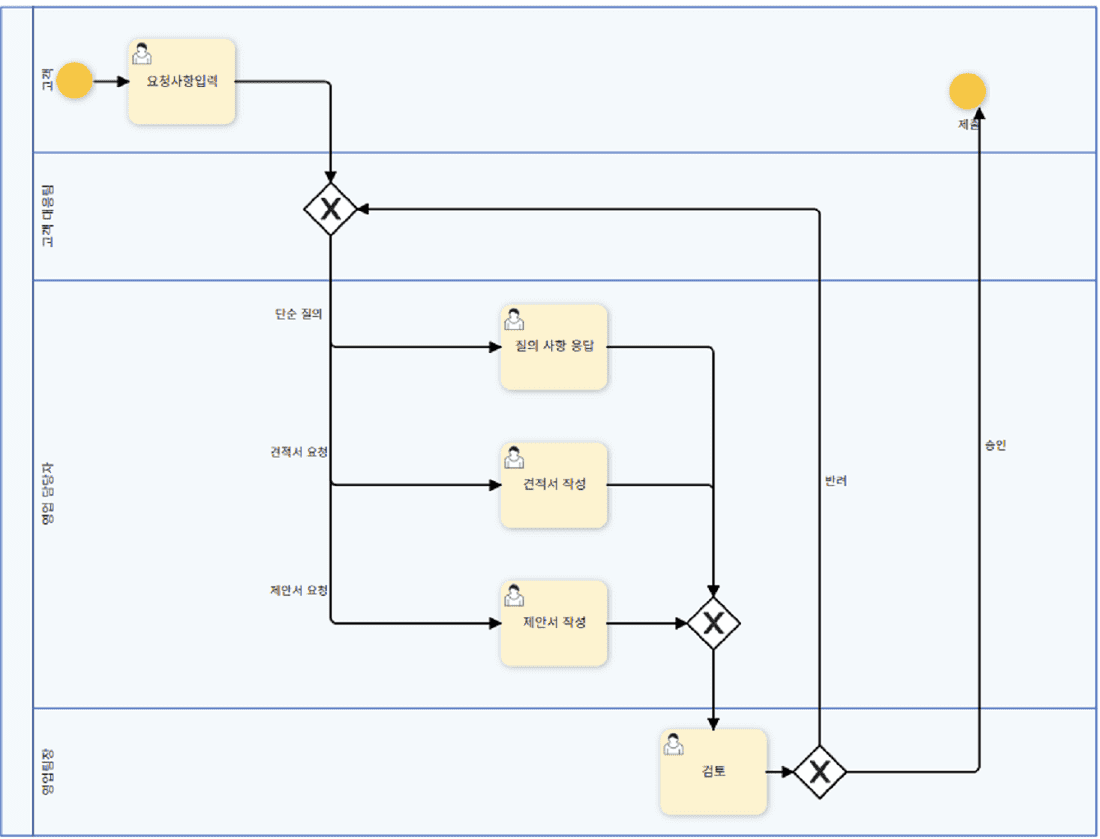Select the 검토 task box
This screenshot has width=1100, height=839.
(713, 772)
